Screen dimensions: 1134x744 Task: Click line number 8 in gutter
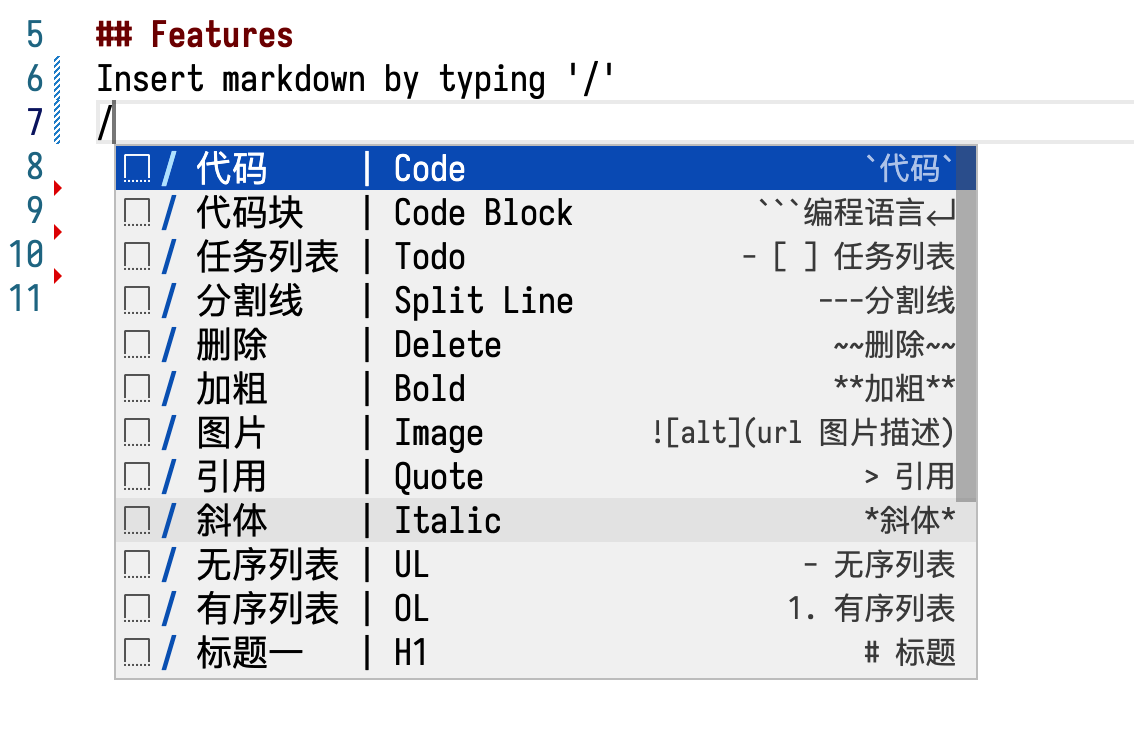[35, 166]
